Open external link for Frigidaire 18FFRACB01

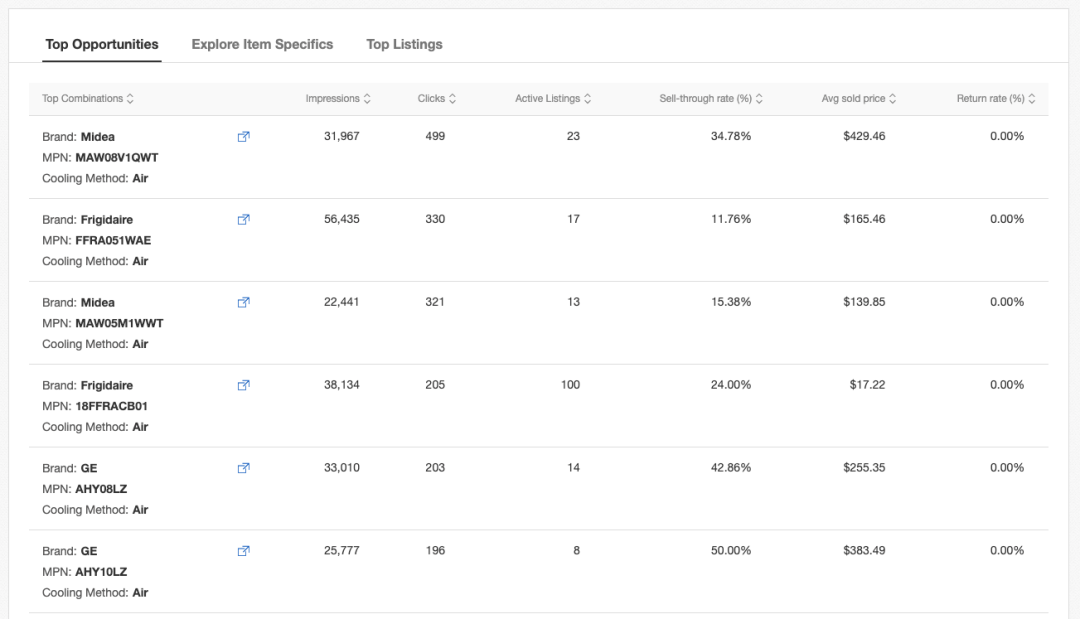pyautogui.click(x=243, y=385)
